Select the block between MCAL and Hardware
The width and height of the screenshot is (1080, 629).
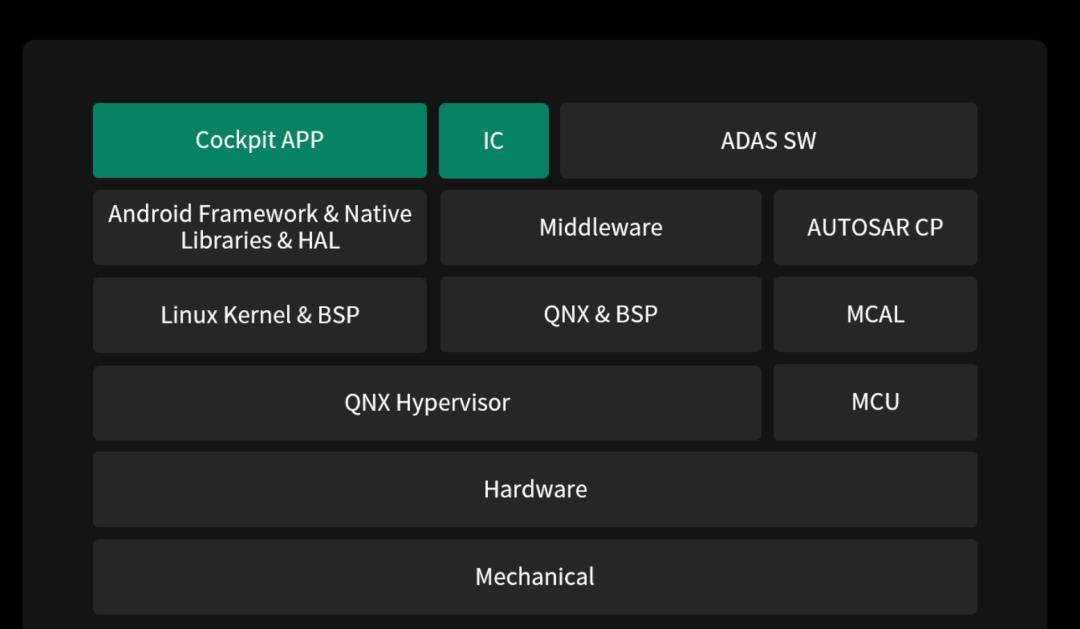click(x=875, y=402)
